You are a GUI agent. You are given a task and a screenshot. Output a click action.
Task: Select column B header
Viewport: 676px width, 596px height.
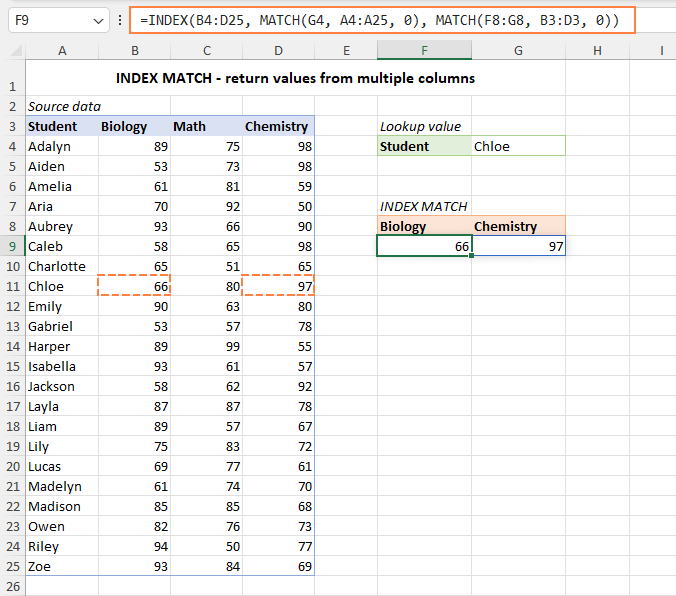pyautogui.click(x=135, y=51)
